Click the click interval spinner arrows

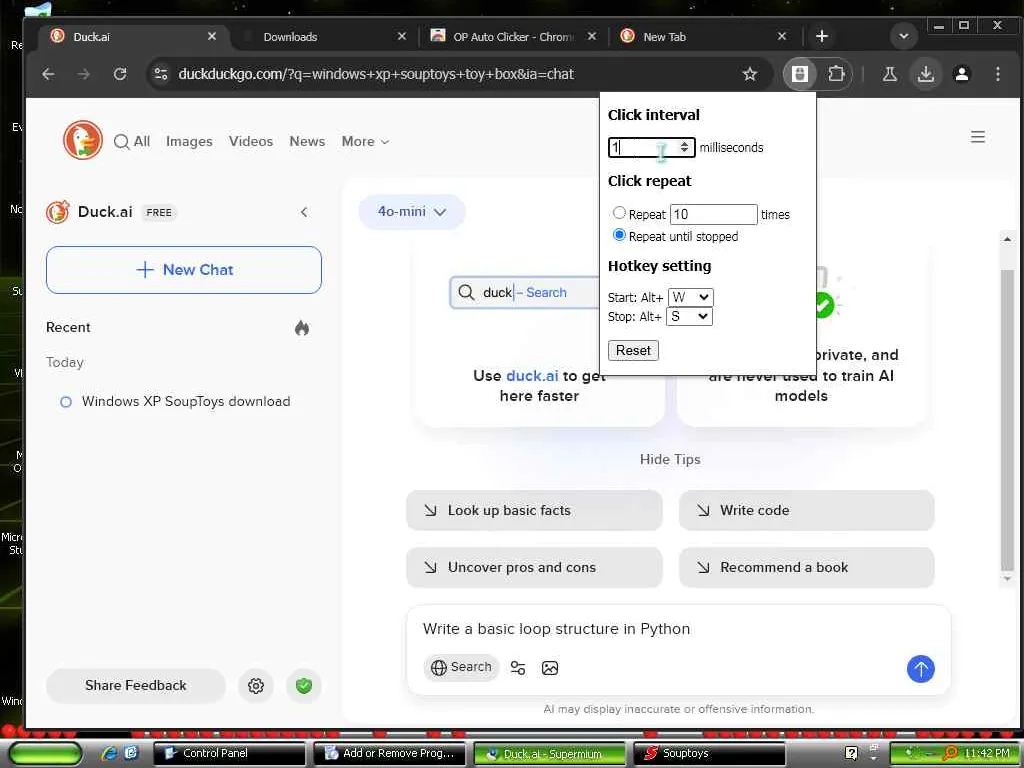[684, 147]
